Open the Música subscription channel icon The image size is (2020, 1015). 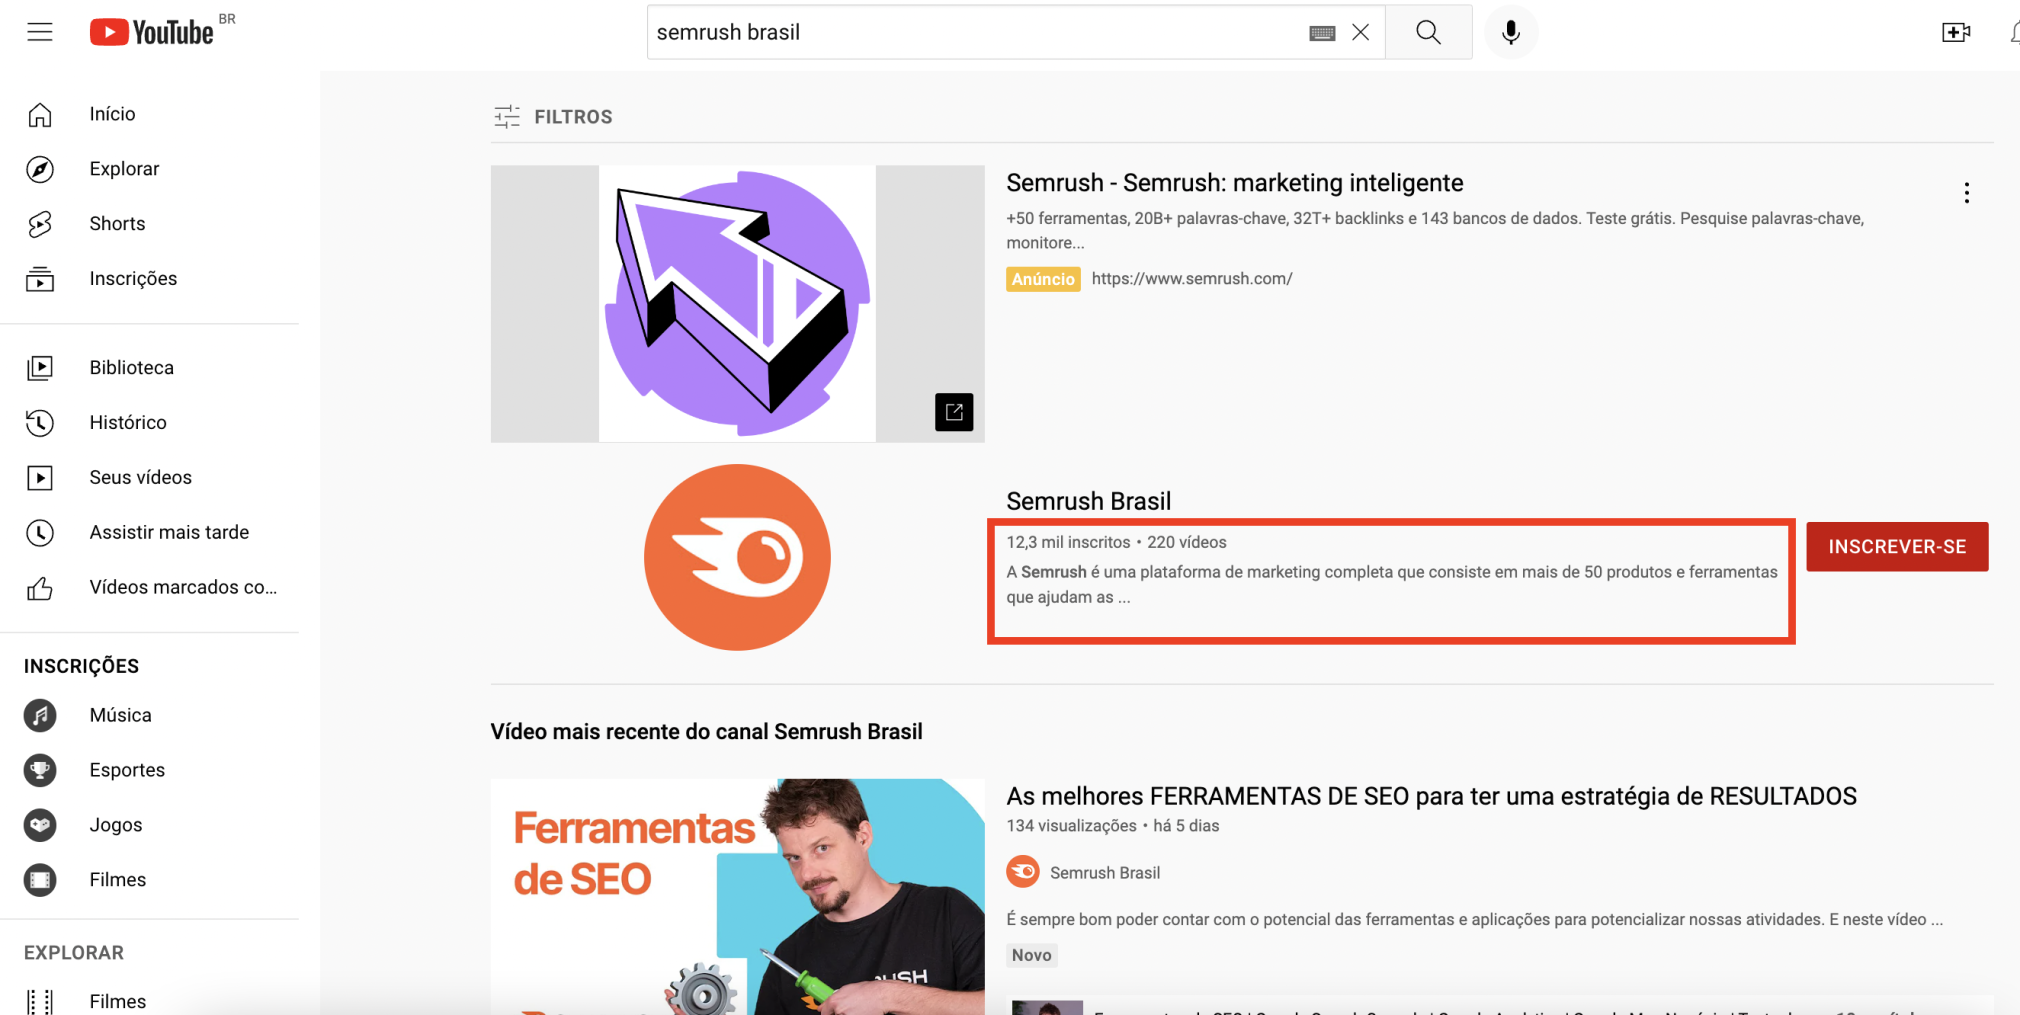coord(40,715)
